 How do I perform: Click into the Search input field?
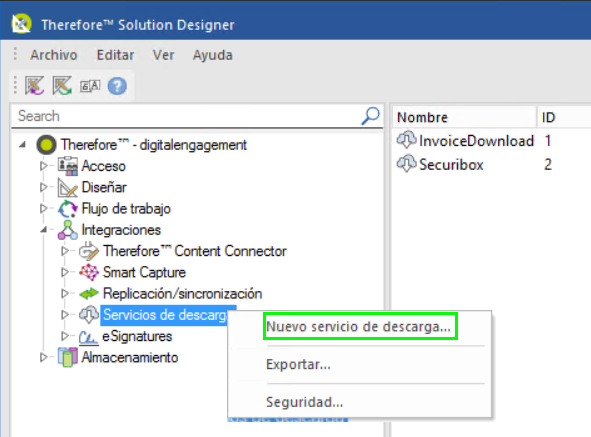(x=187, y=116)
